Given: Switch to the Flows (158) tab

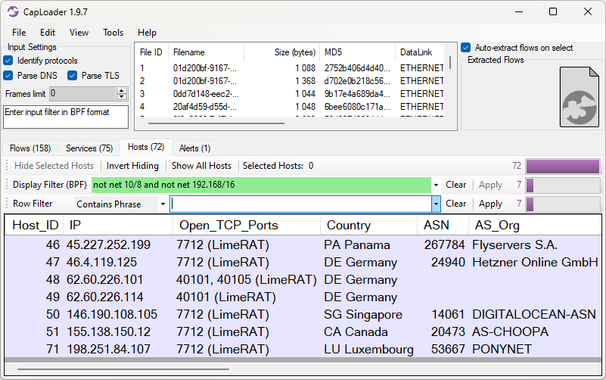Looking at the screenshot, I should 30,148.
